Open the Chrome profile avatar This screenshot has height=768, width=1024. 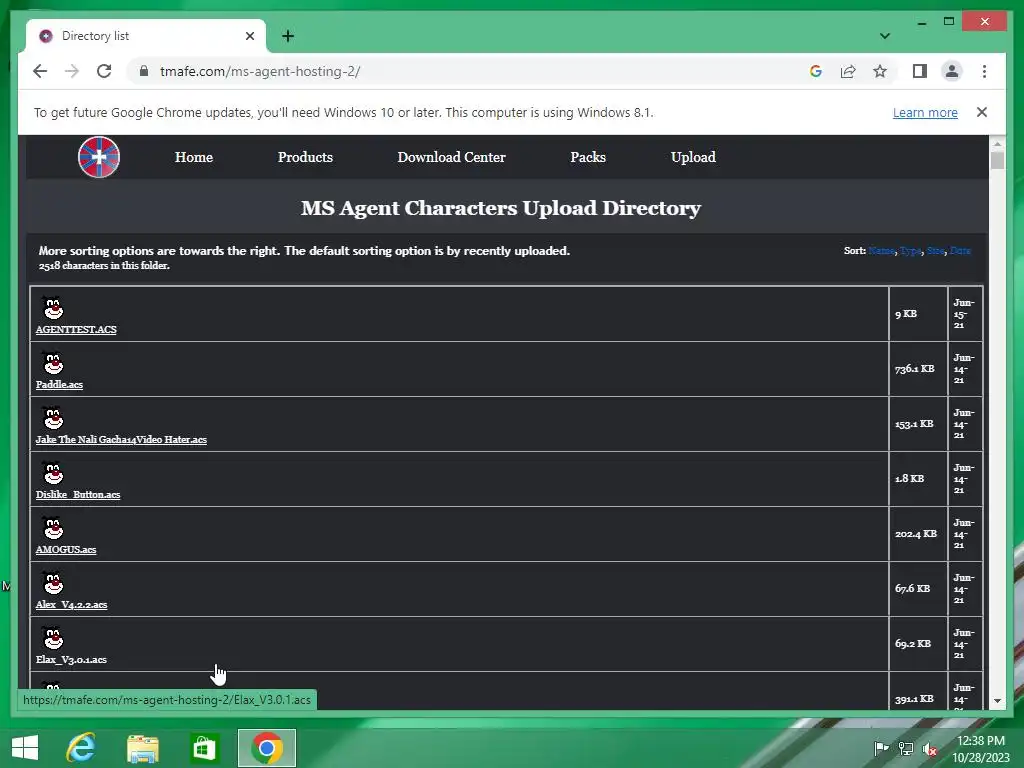952,71
